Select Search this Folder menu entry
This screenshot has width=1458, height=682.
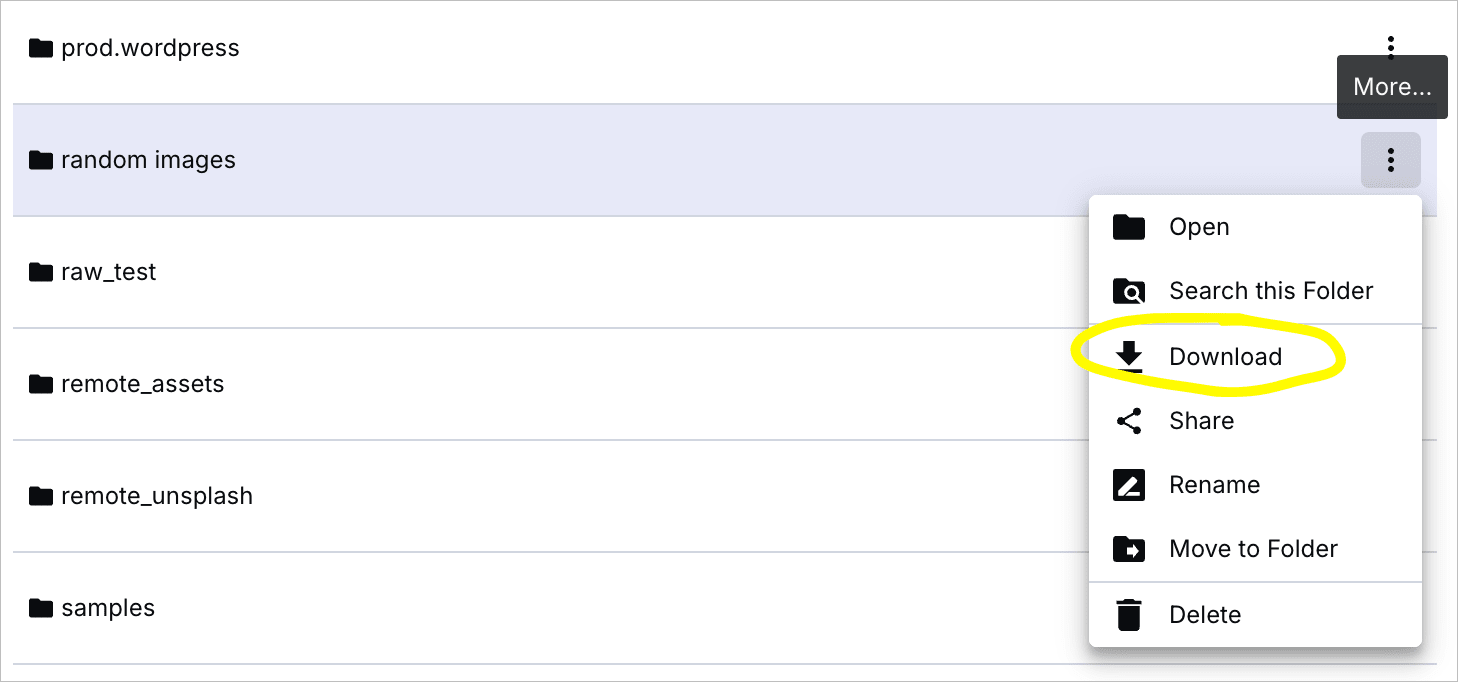coord(1271,291)
